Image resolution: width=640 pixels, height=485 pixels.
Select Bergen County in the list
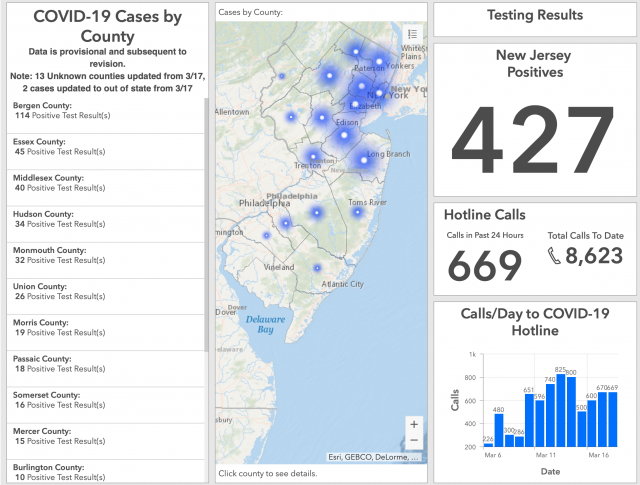pyautogui.click(x=105, y=110)
